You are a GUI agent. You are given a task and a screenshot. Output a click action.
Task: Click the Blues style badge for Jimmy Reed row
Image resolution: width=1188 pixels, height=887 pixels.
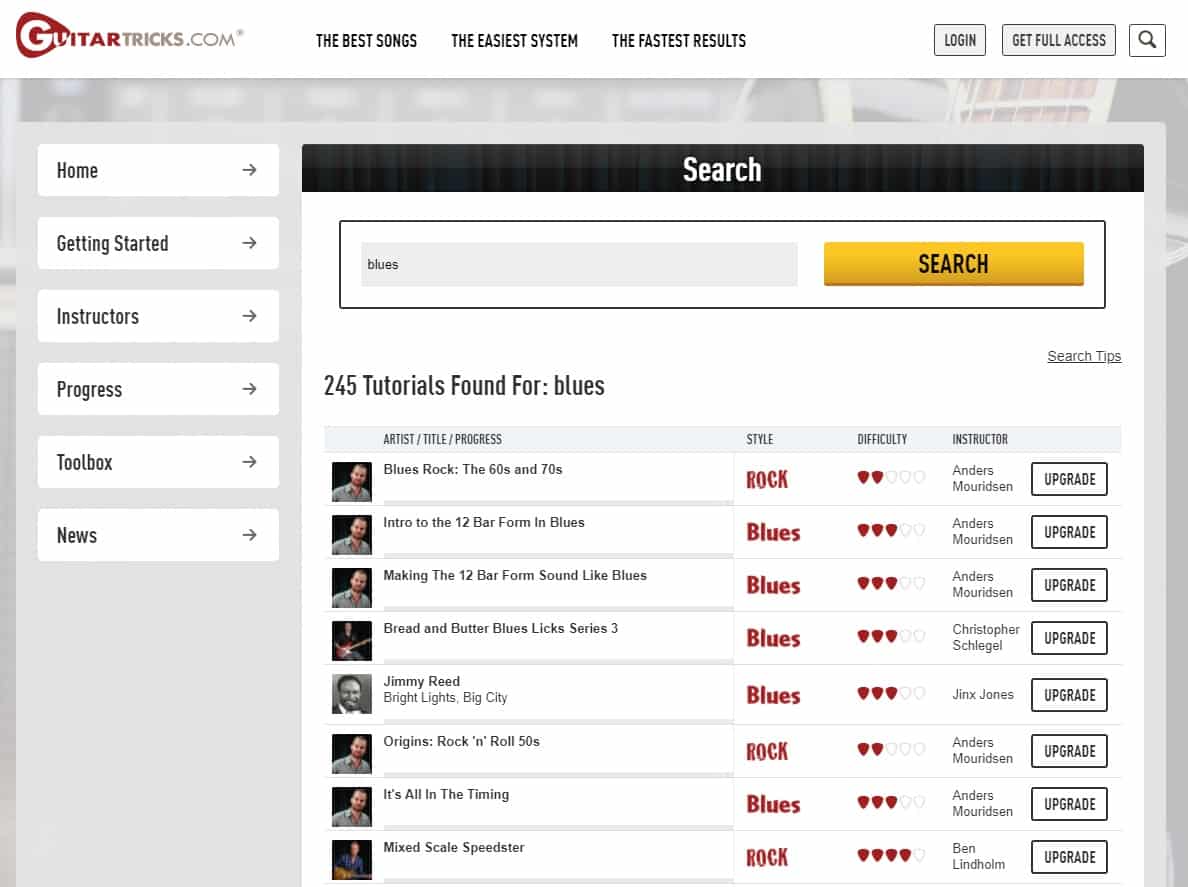tap(773, 695)
